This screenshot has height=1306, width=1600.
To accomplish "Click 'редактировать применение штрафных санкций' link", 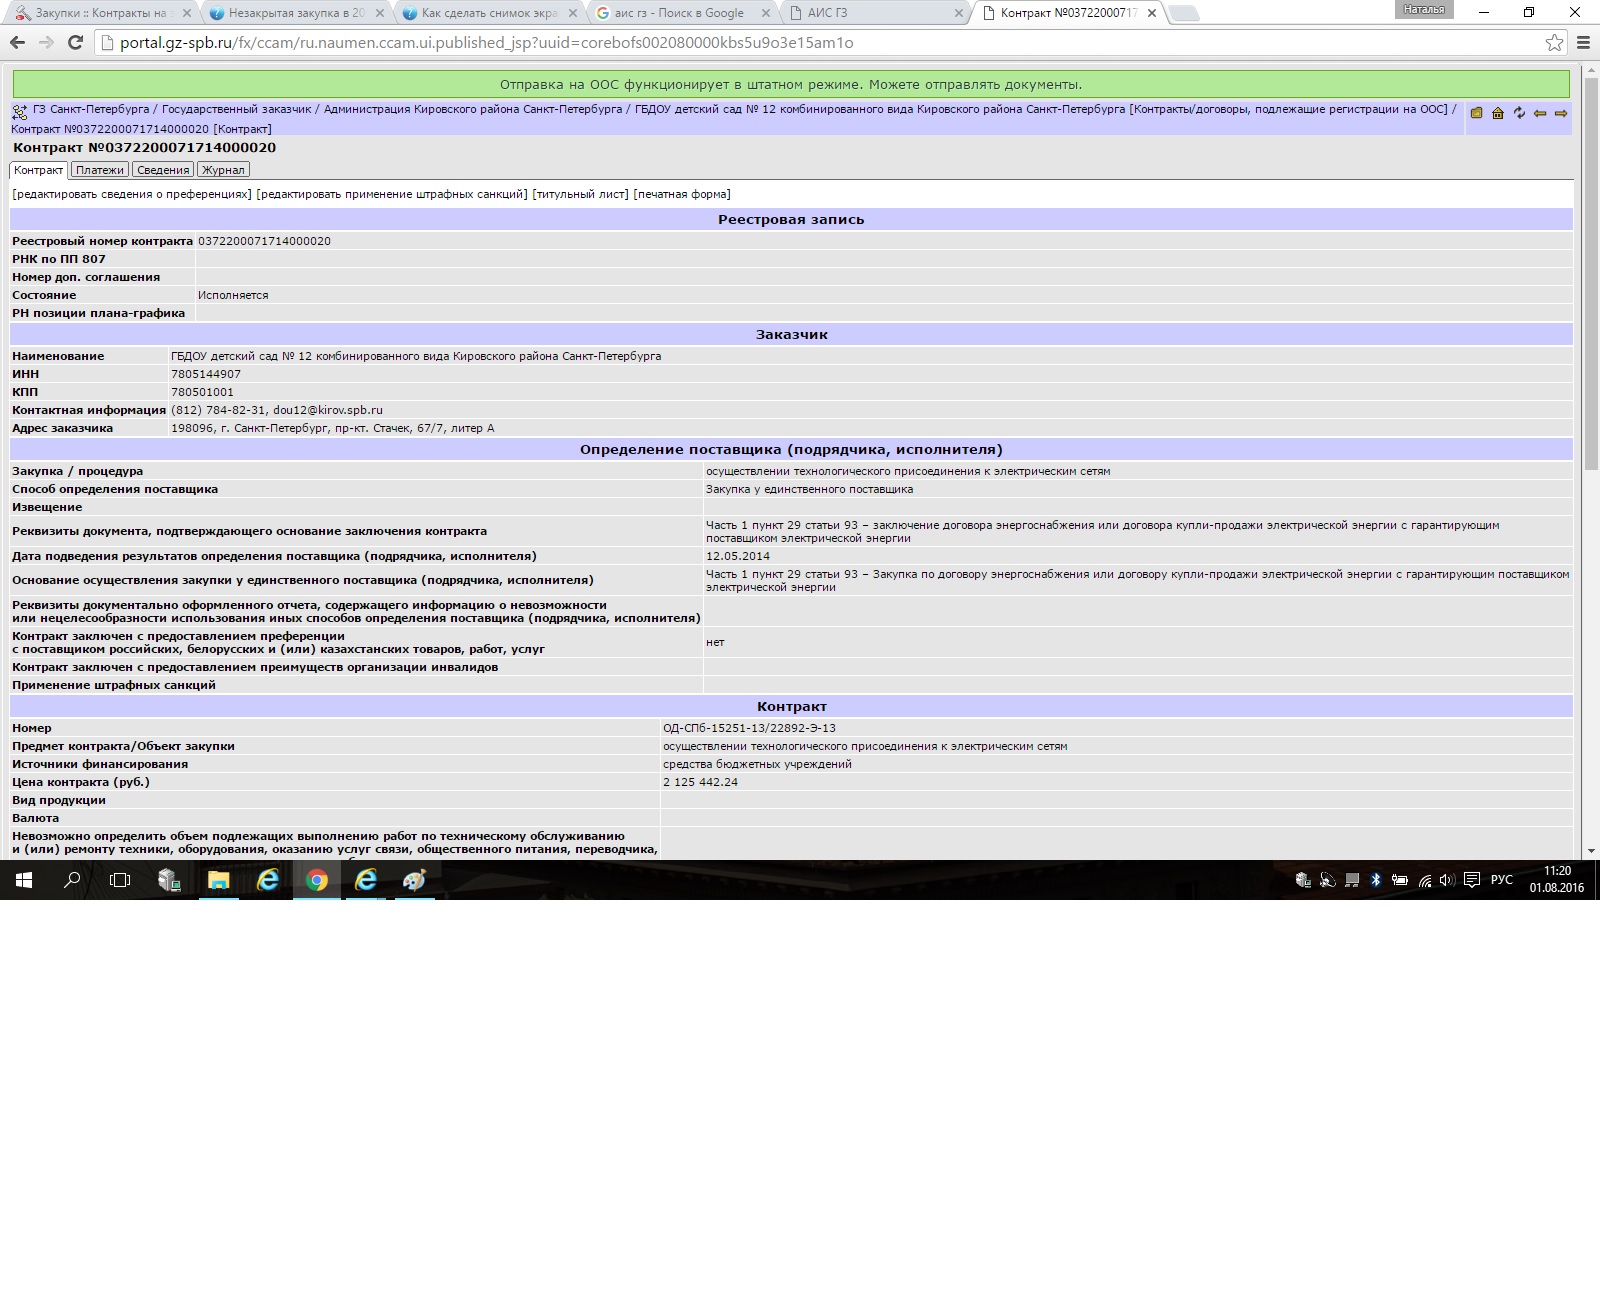I will (392, 194).
